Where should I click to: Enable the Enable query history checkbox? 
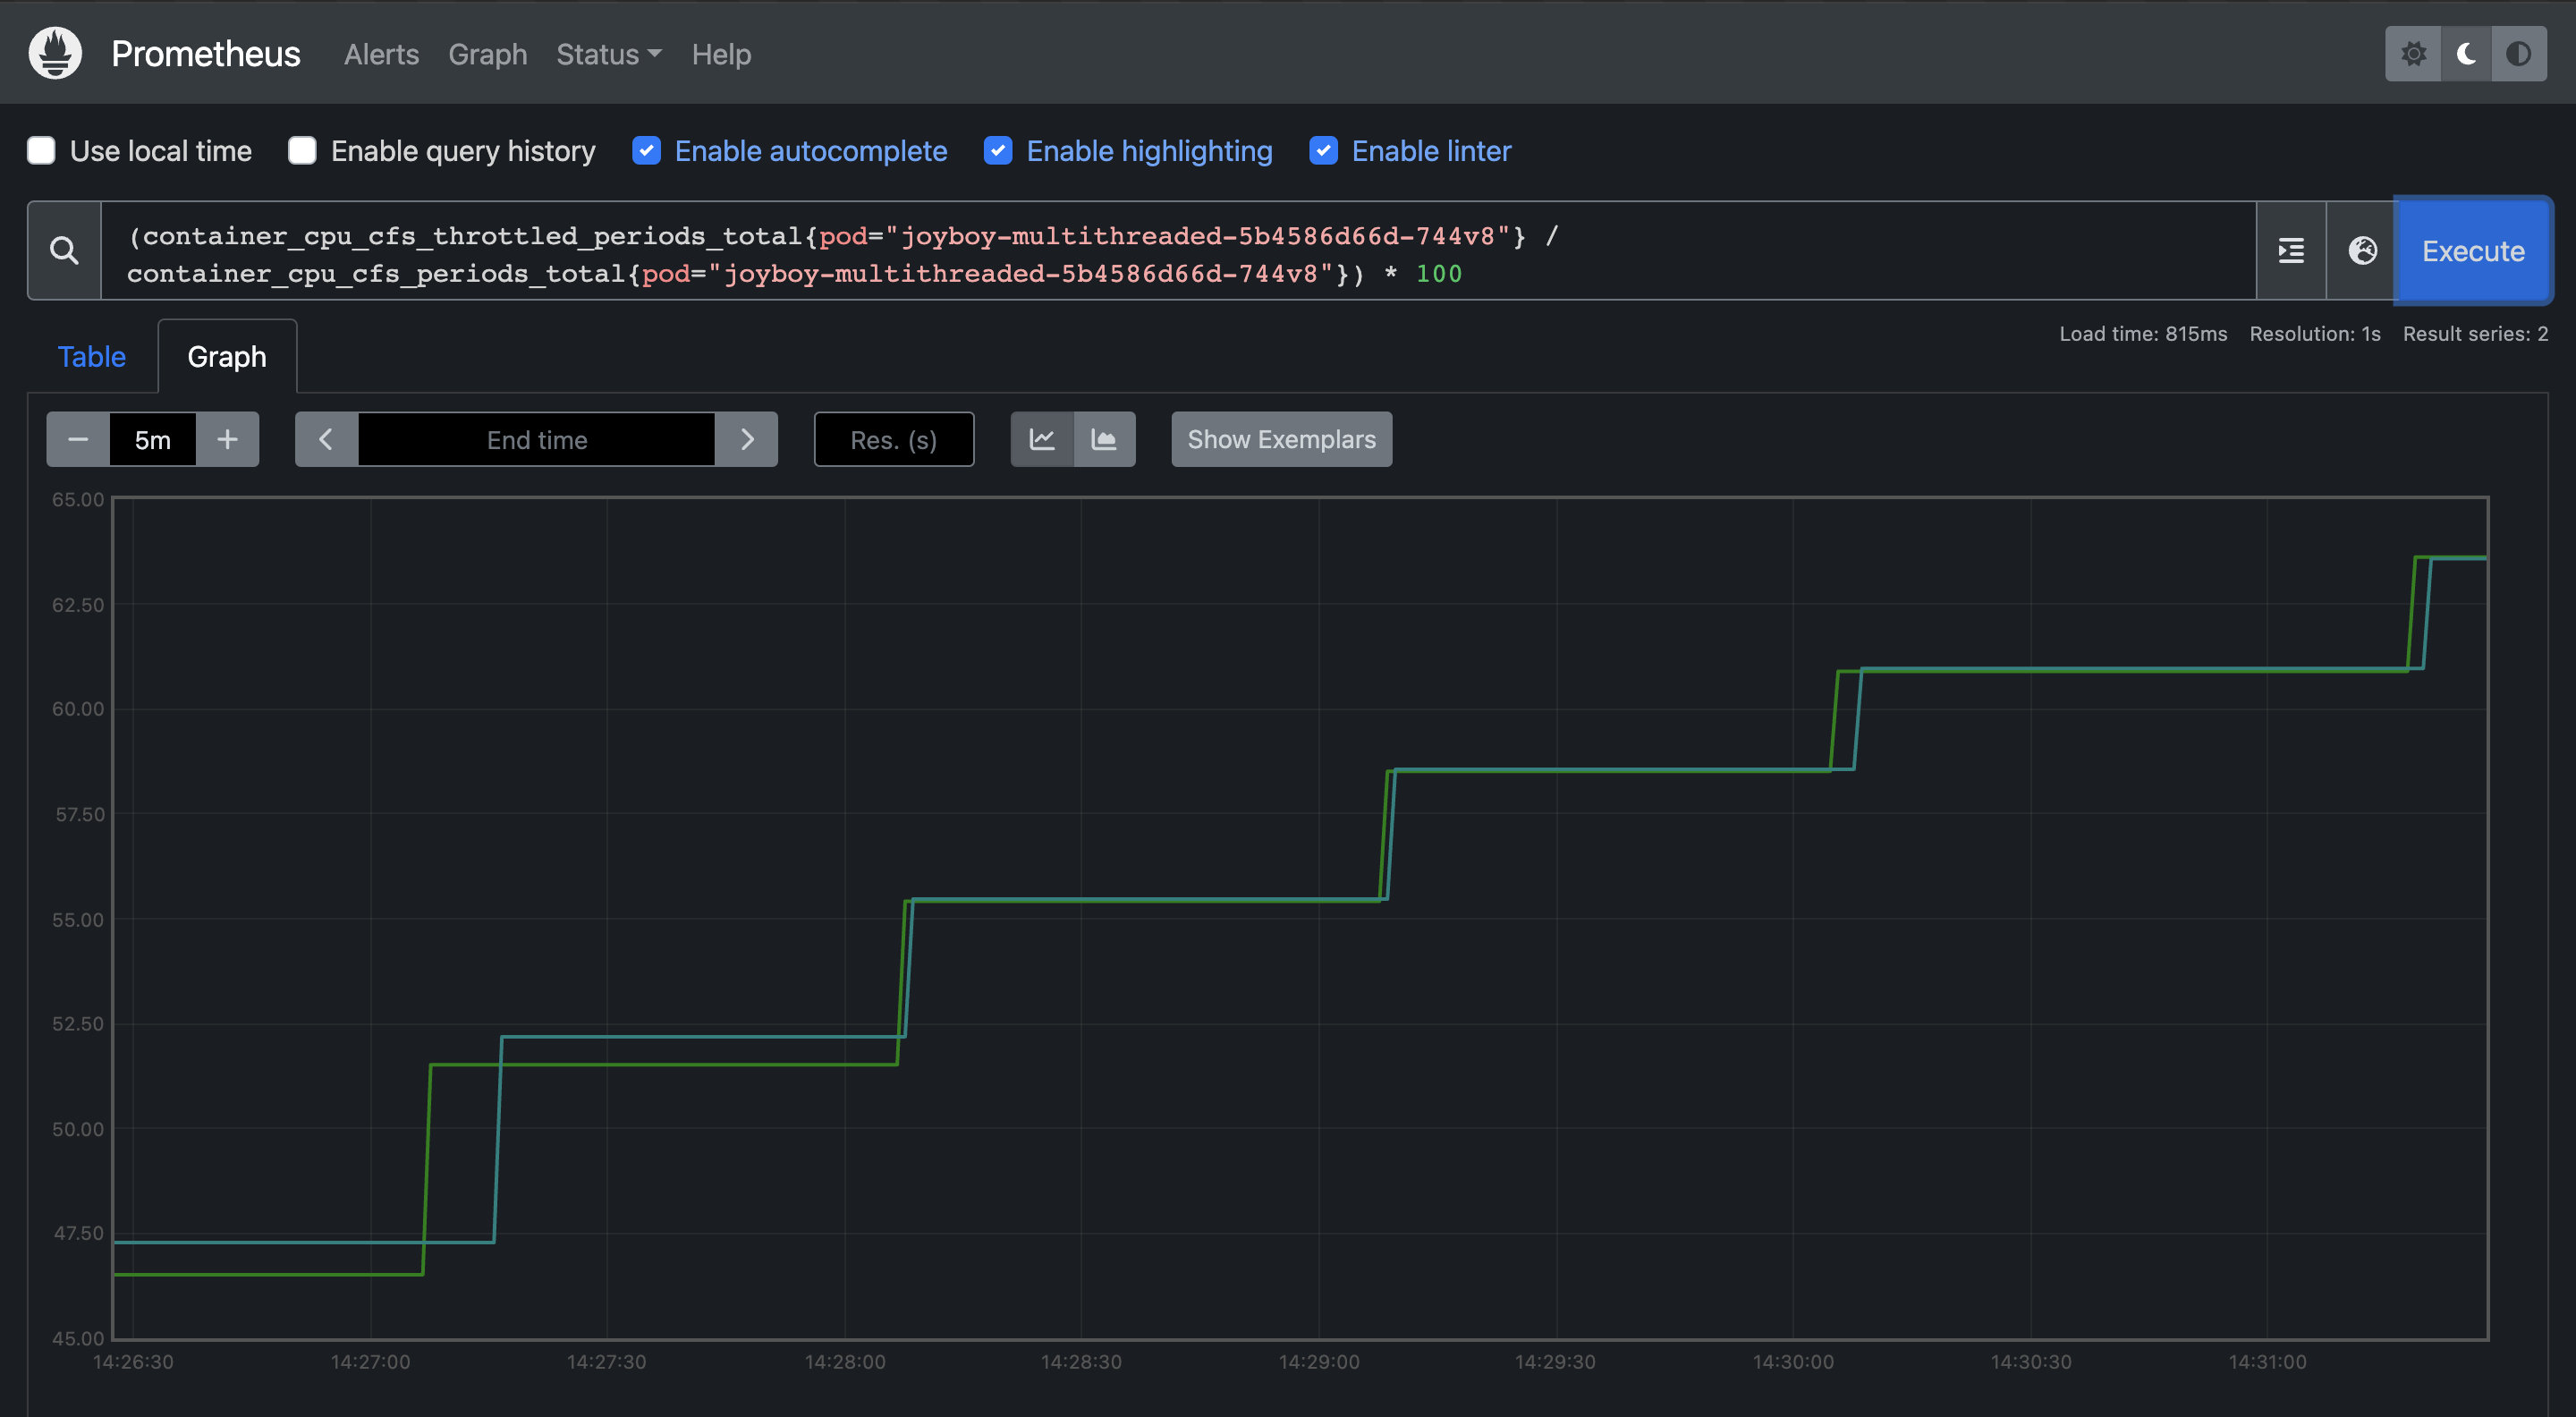[300, 150]
